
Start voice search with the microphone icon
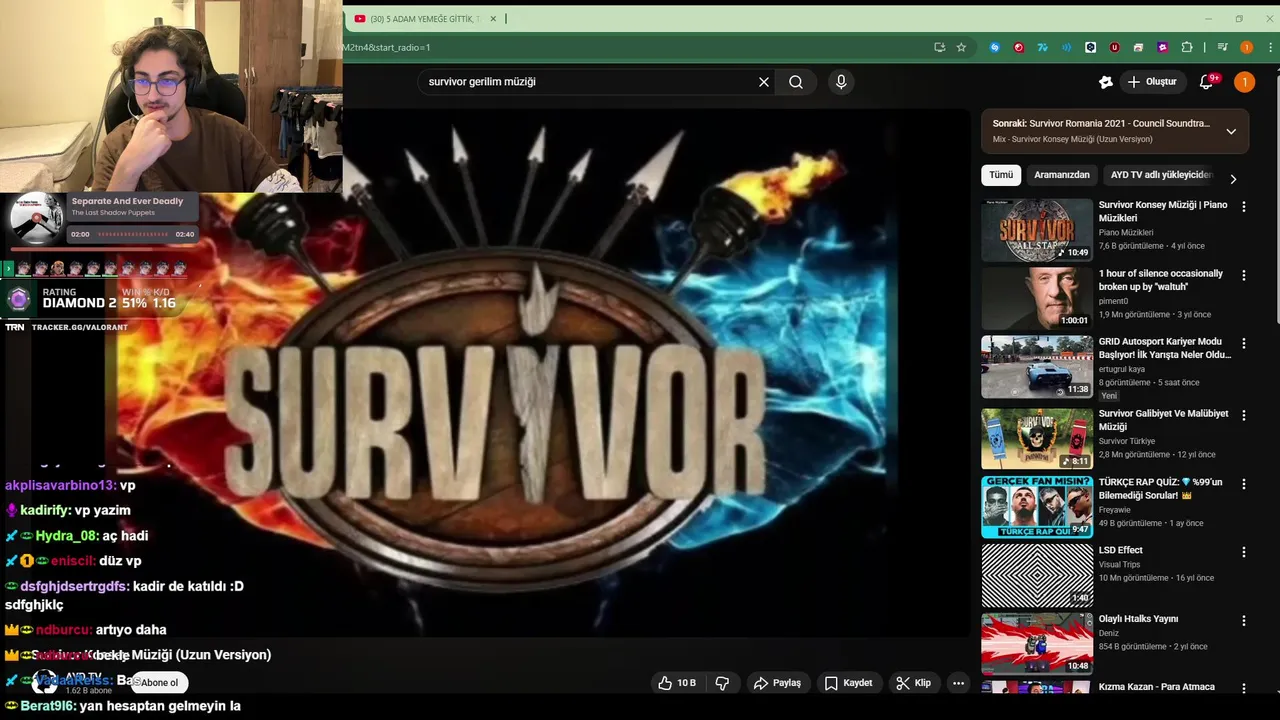pyautogui.click(x=841, y=82)
